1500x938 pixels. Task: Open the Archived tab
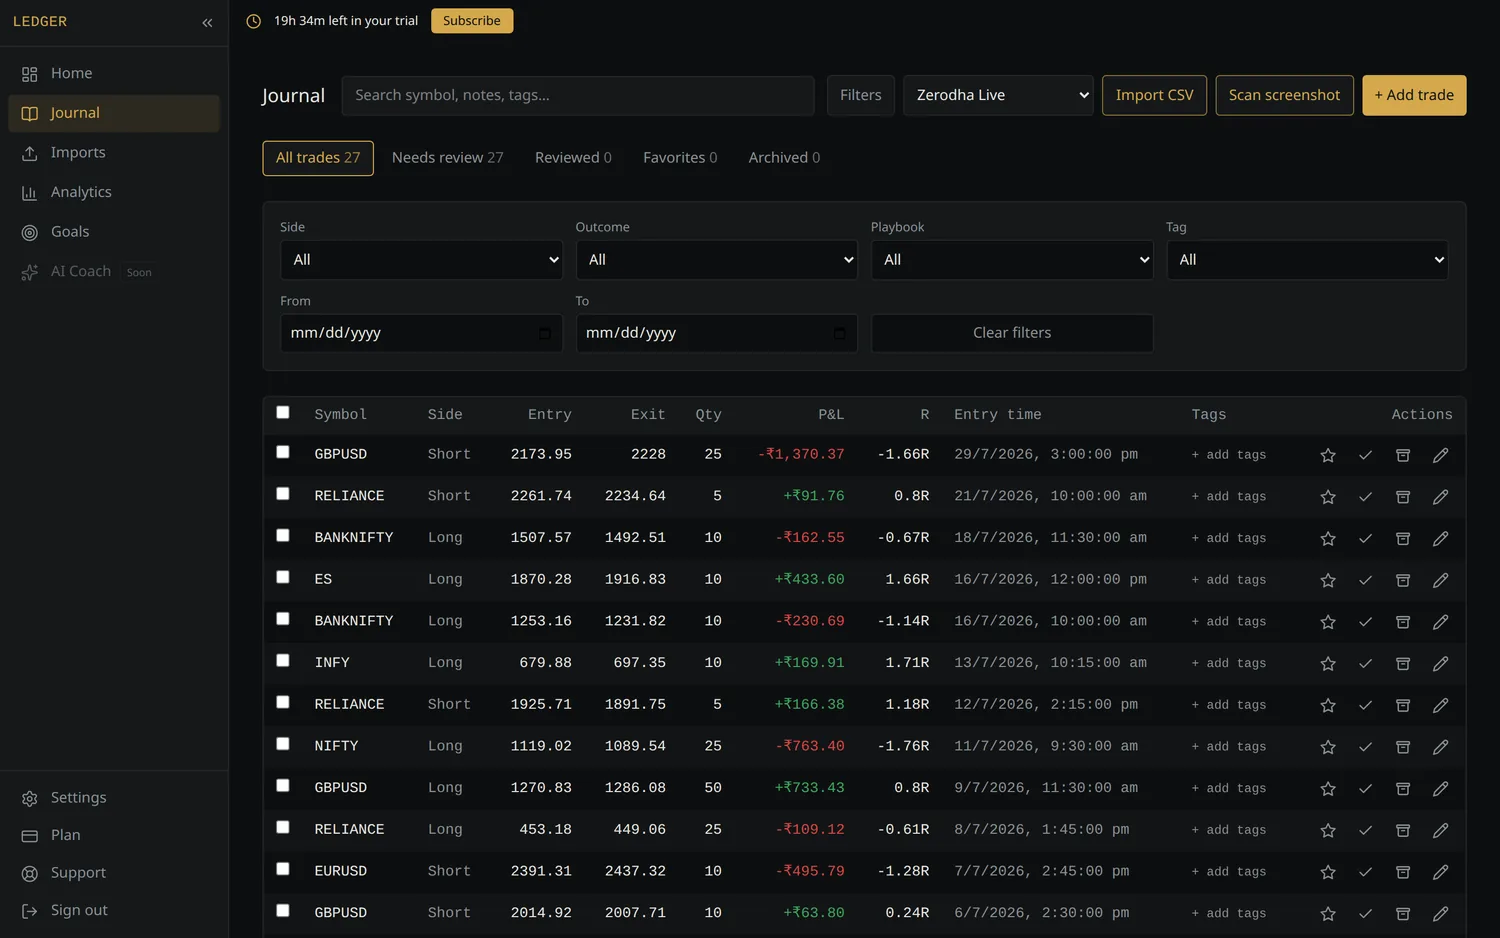(x=784, y=158)
